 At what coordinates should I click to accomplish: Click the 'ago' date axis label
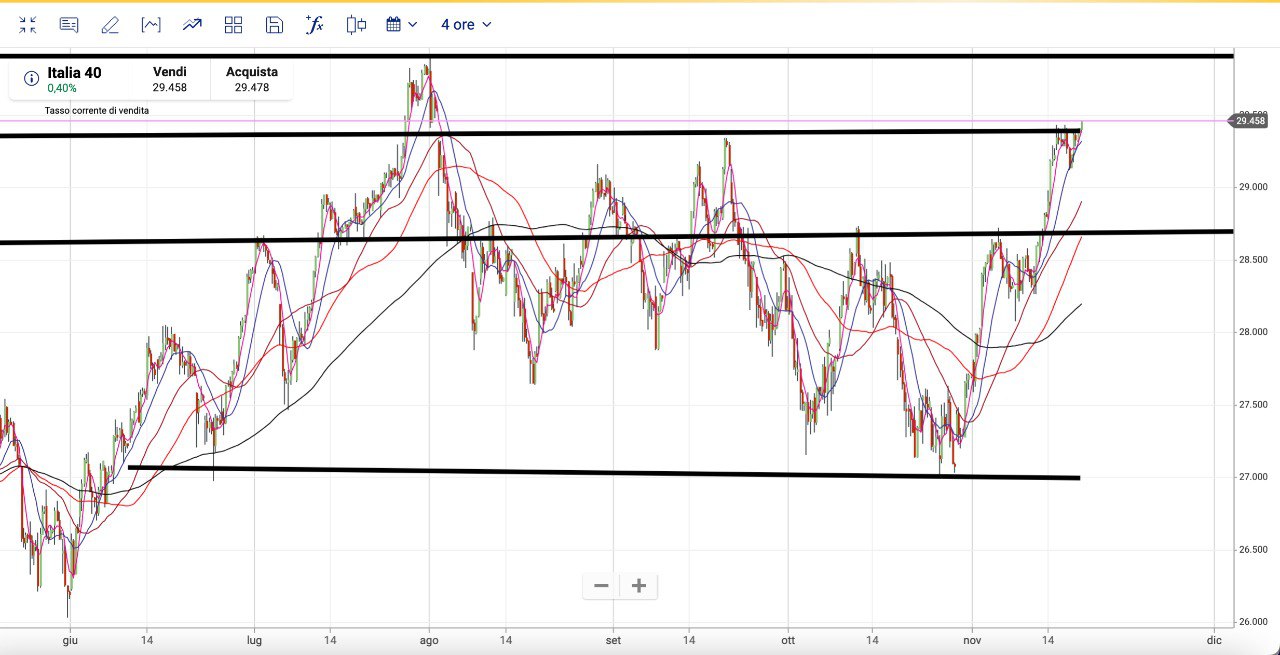(429, 639)
